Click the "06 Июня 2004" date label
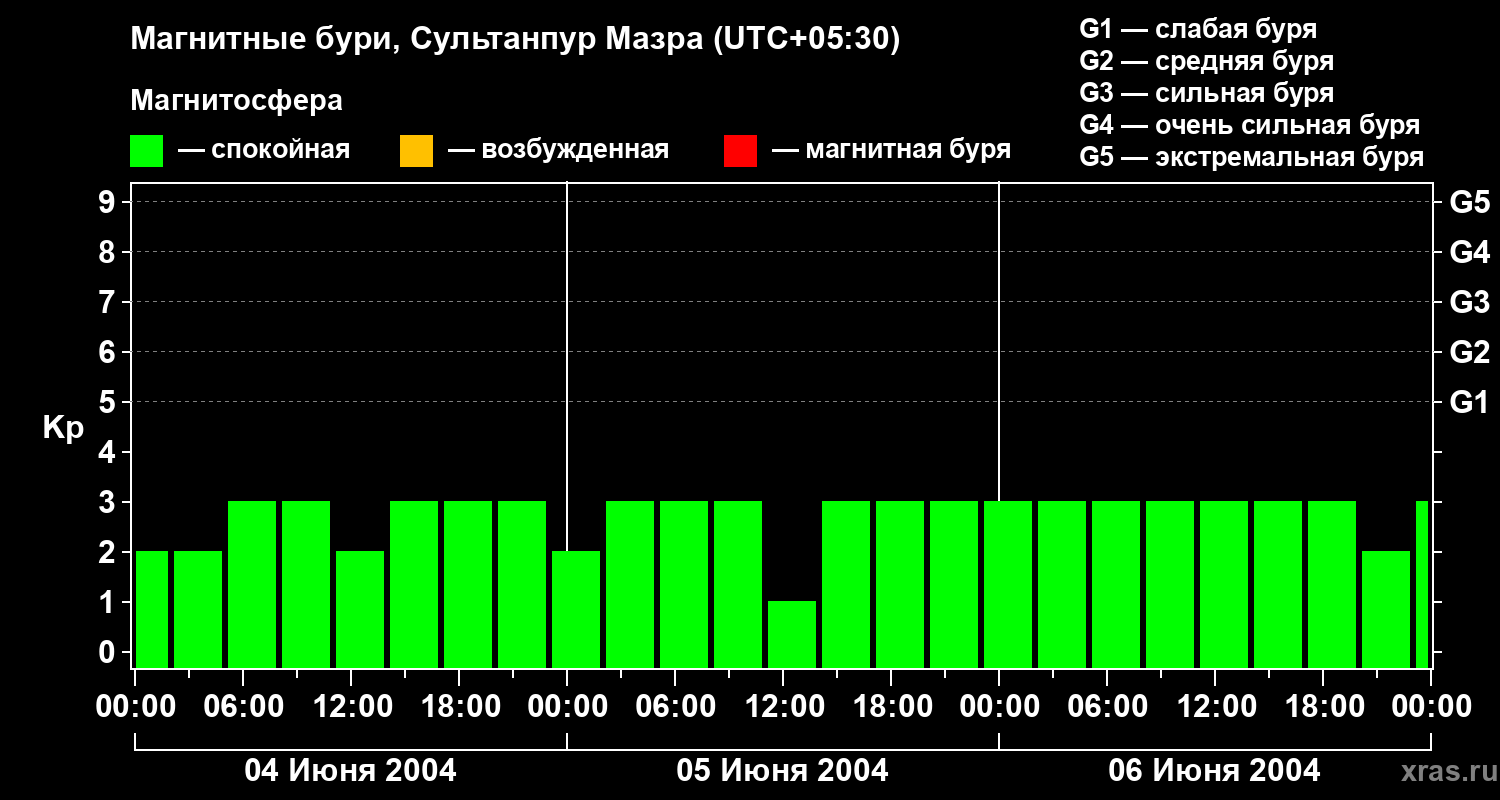1500x800 pixels. (1215, 771)
